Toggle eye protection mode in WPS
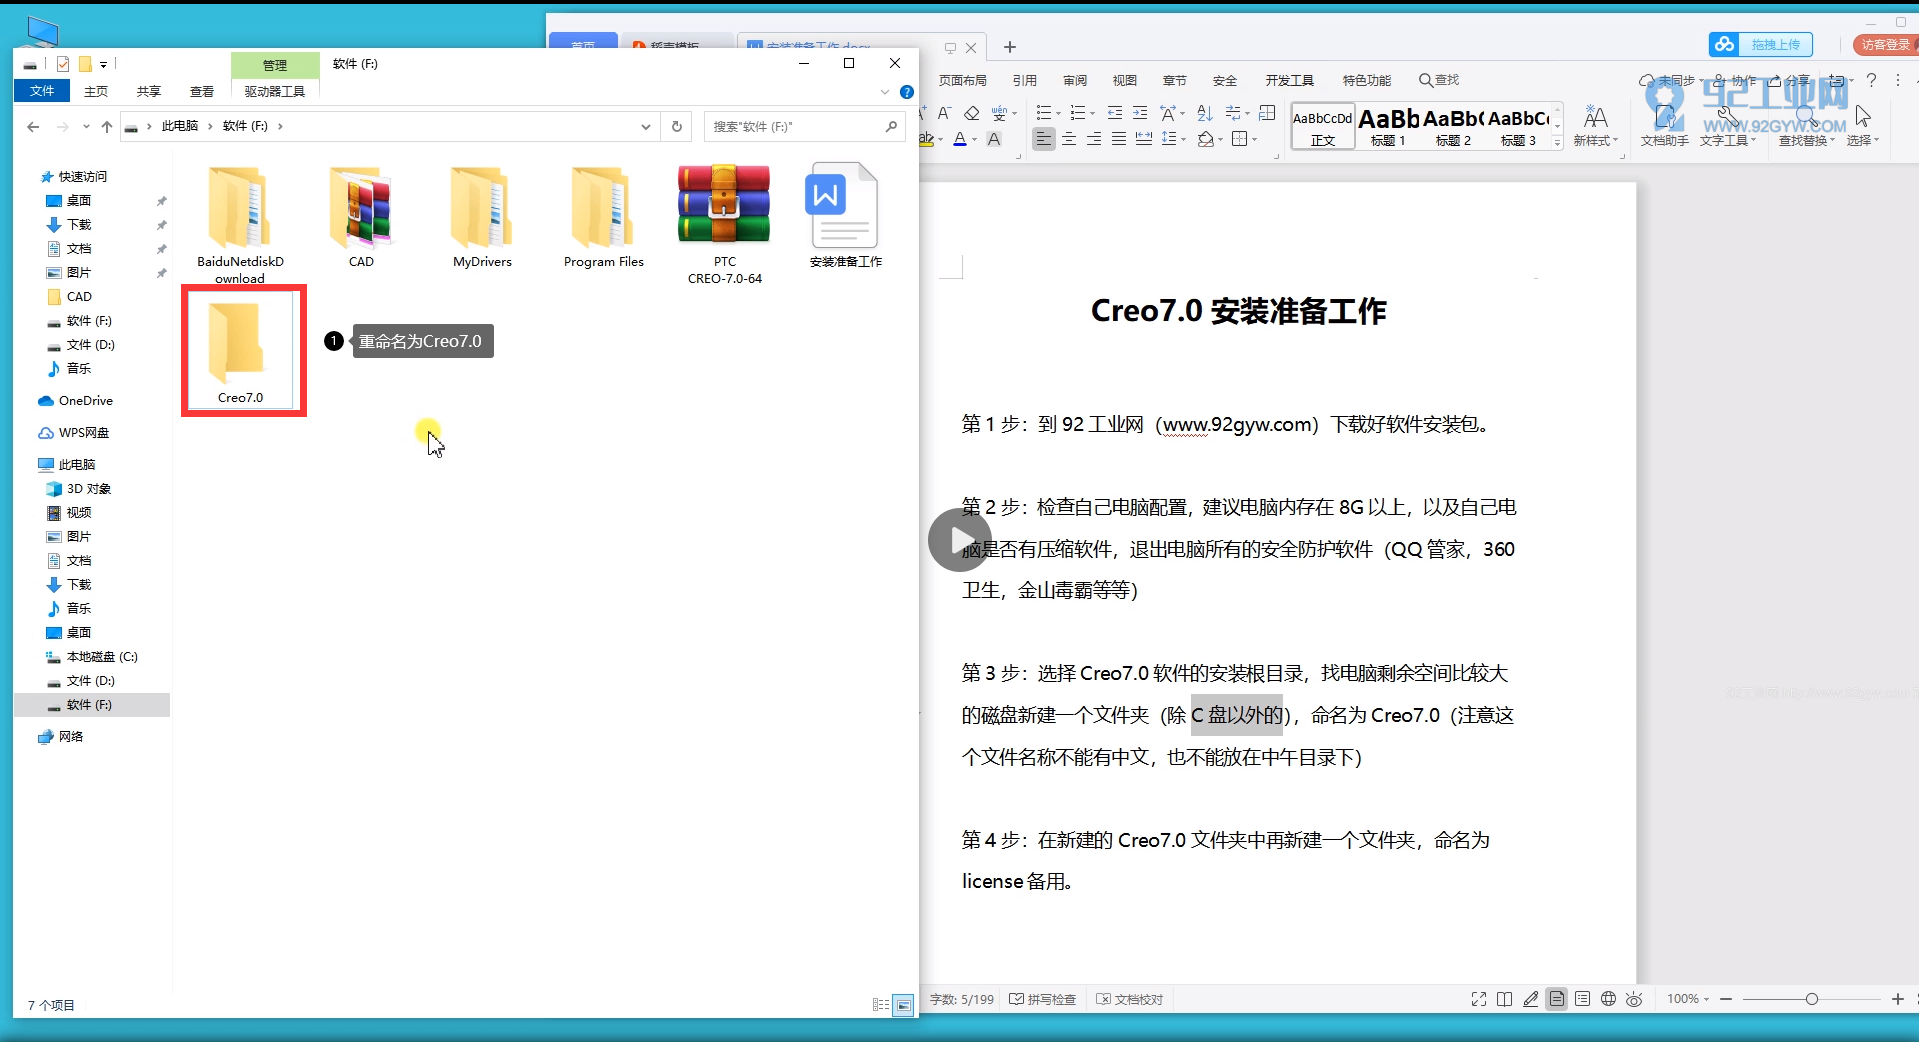The image size is (1919, 1042). 1634,999
